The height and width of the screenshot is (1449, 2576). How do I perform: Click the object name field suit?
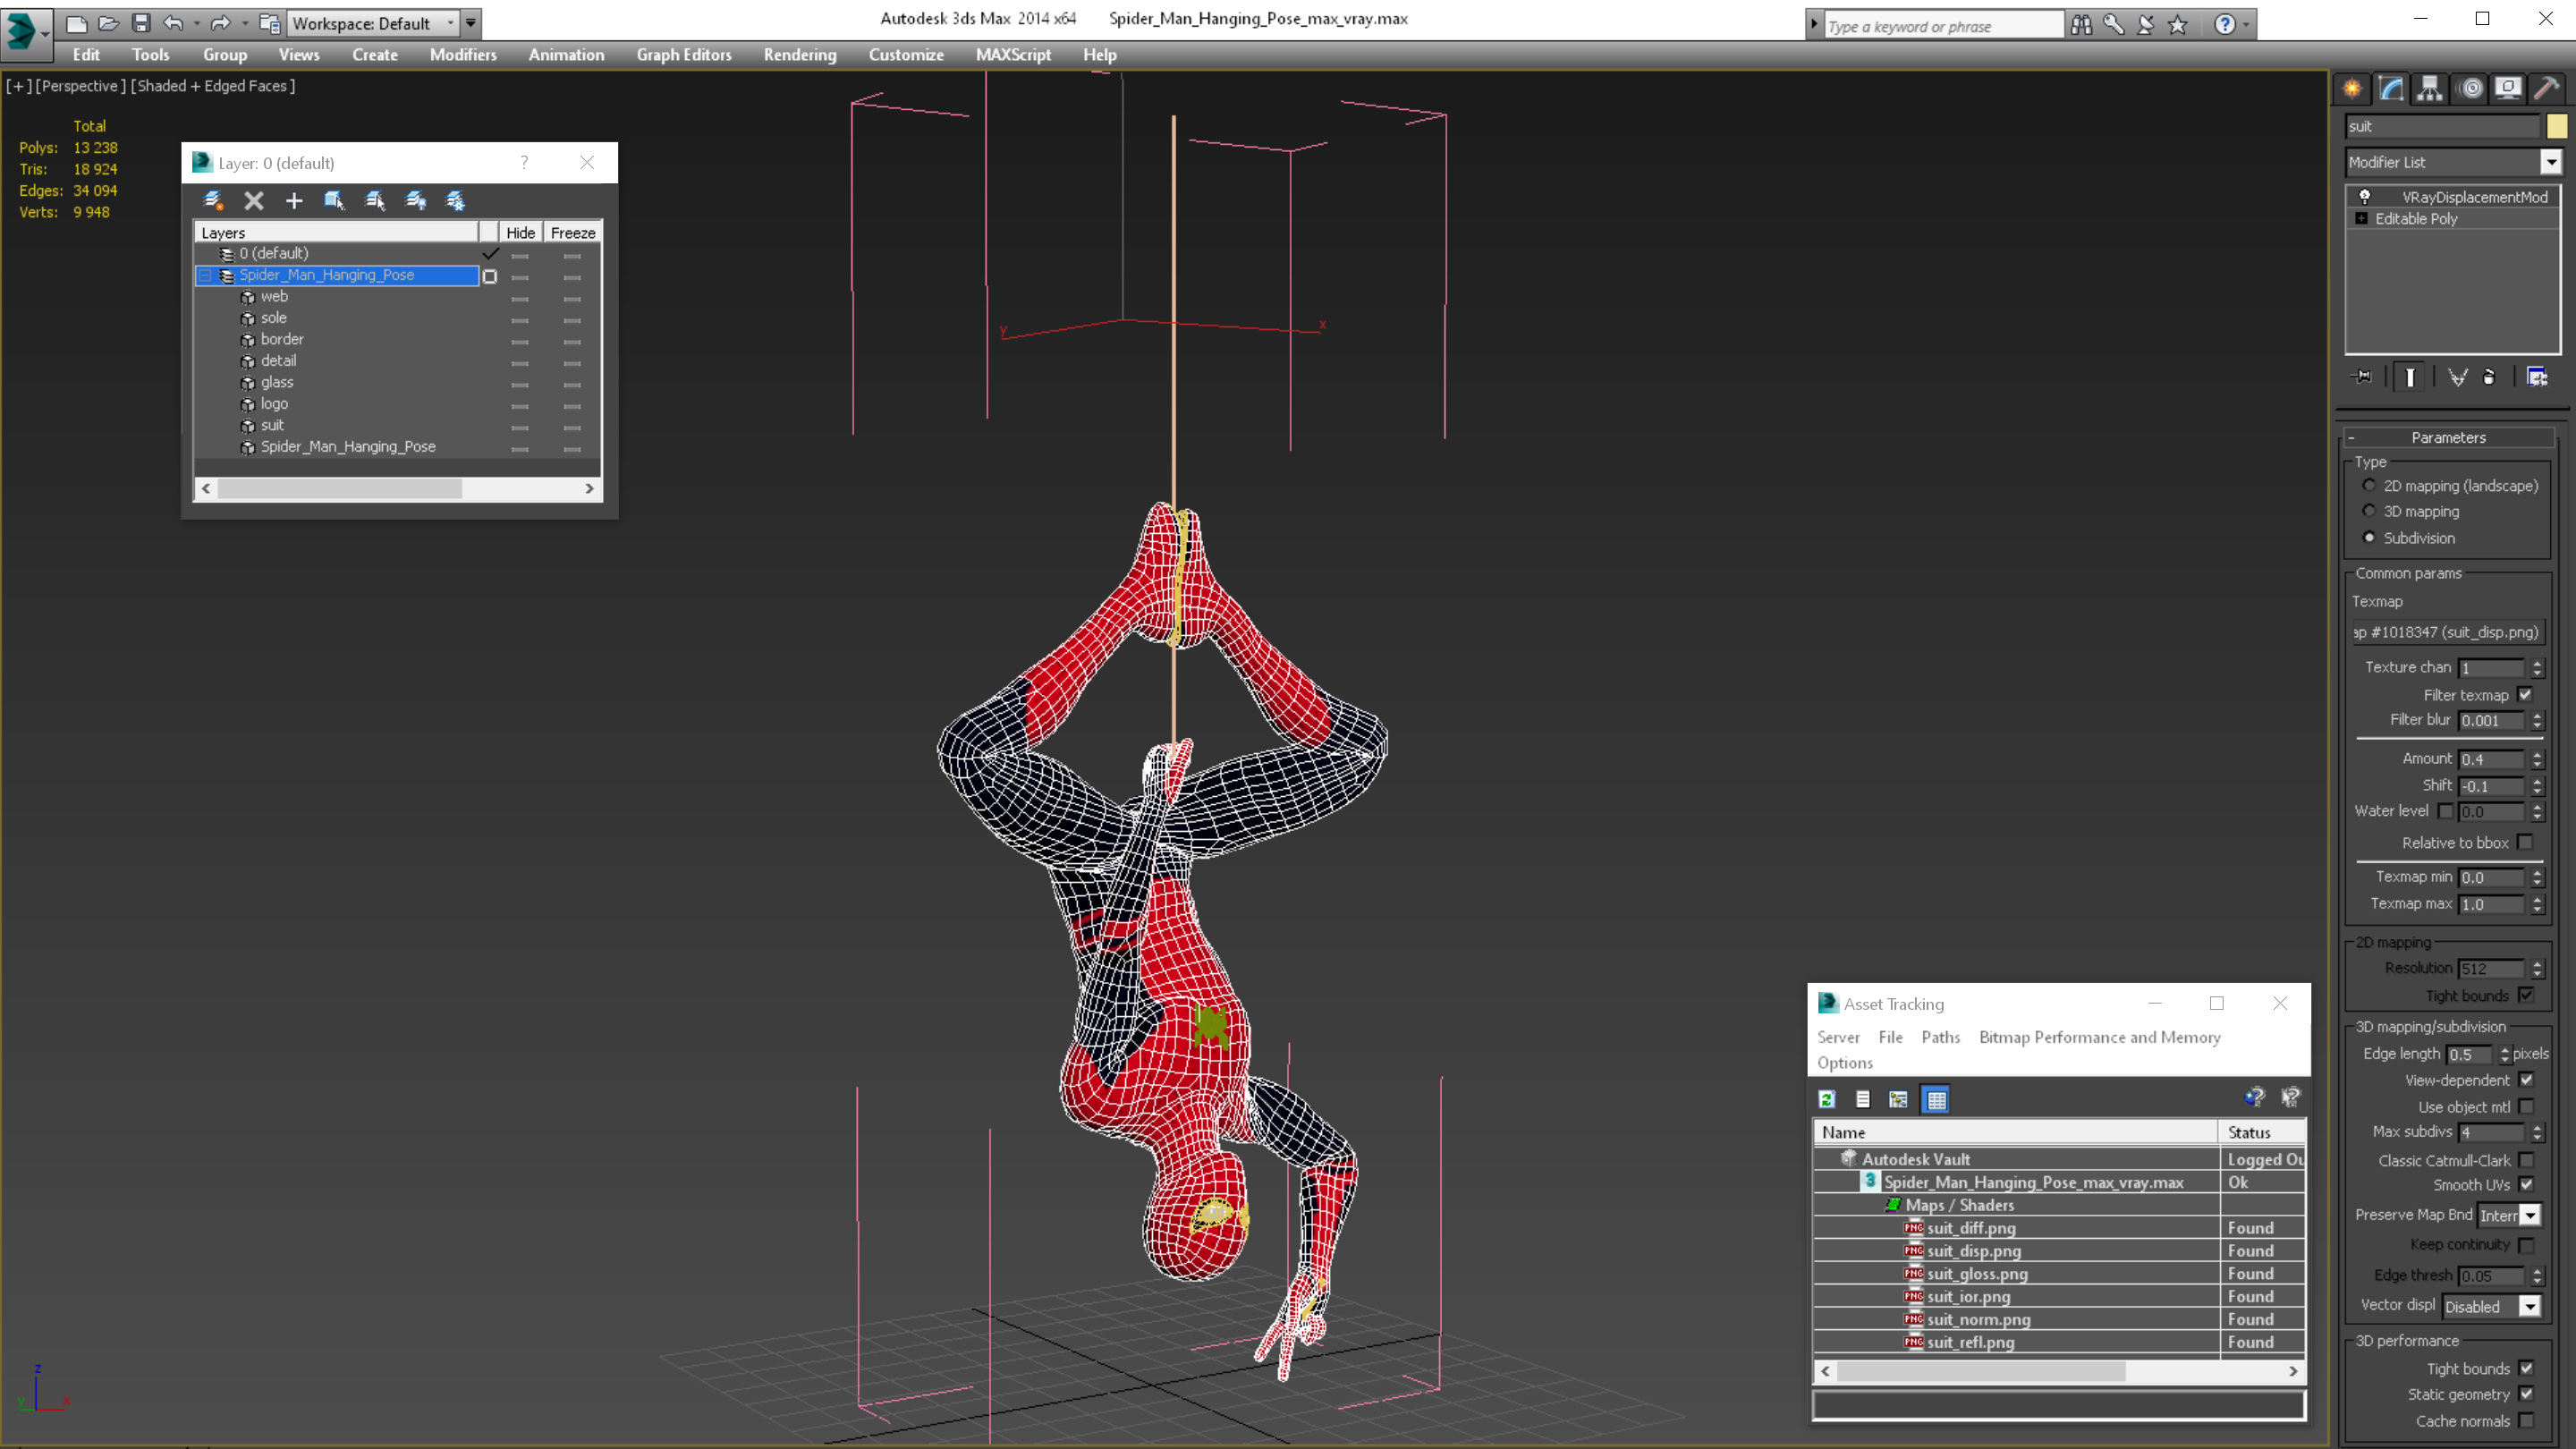click(2442, 126)
